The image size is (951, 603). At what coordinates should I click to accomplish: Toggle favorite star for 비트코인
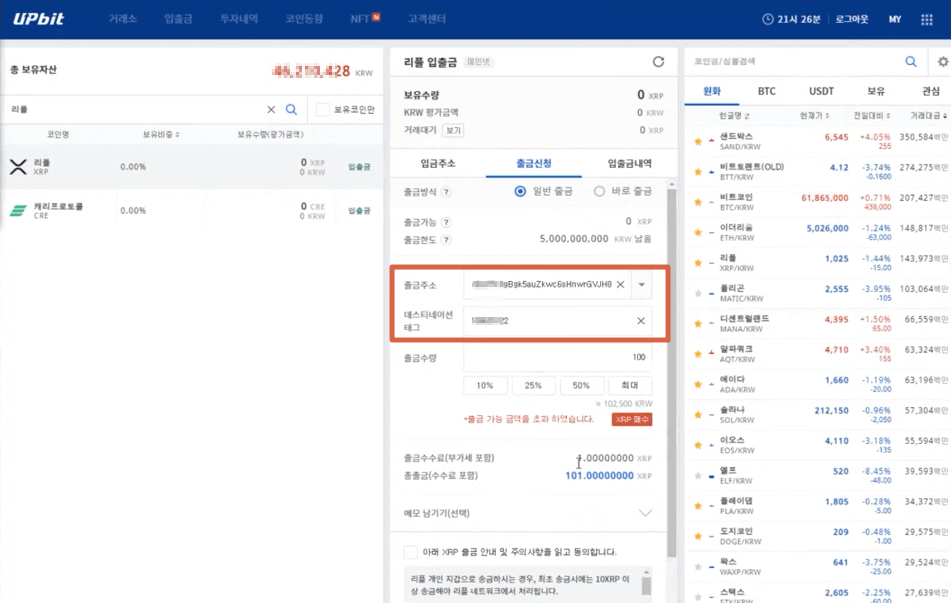click(x=698, y=202)
